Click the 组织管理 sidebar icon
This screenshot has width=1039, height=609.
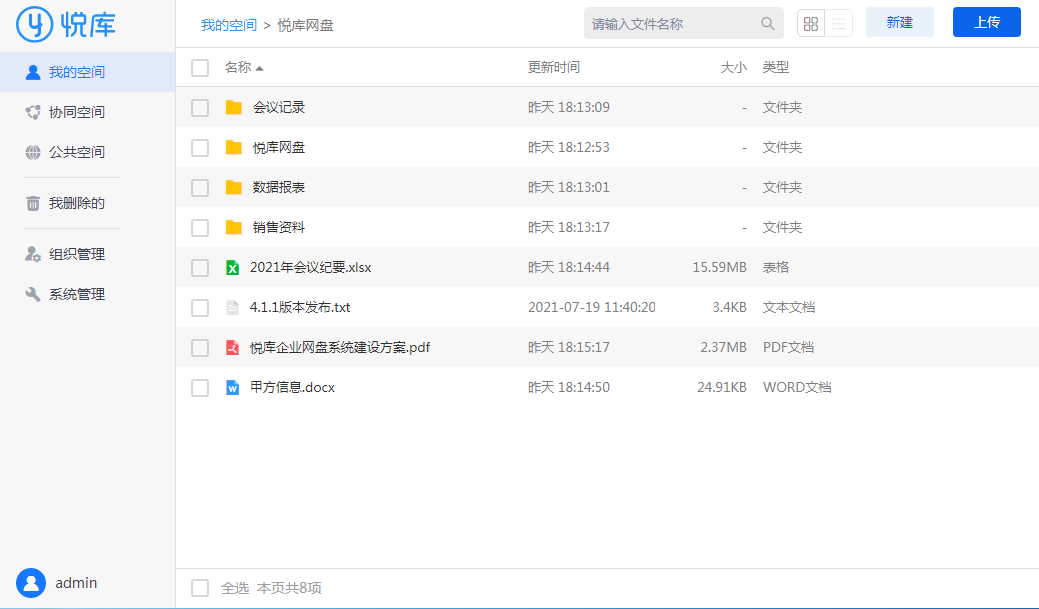(32, 254)
